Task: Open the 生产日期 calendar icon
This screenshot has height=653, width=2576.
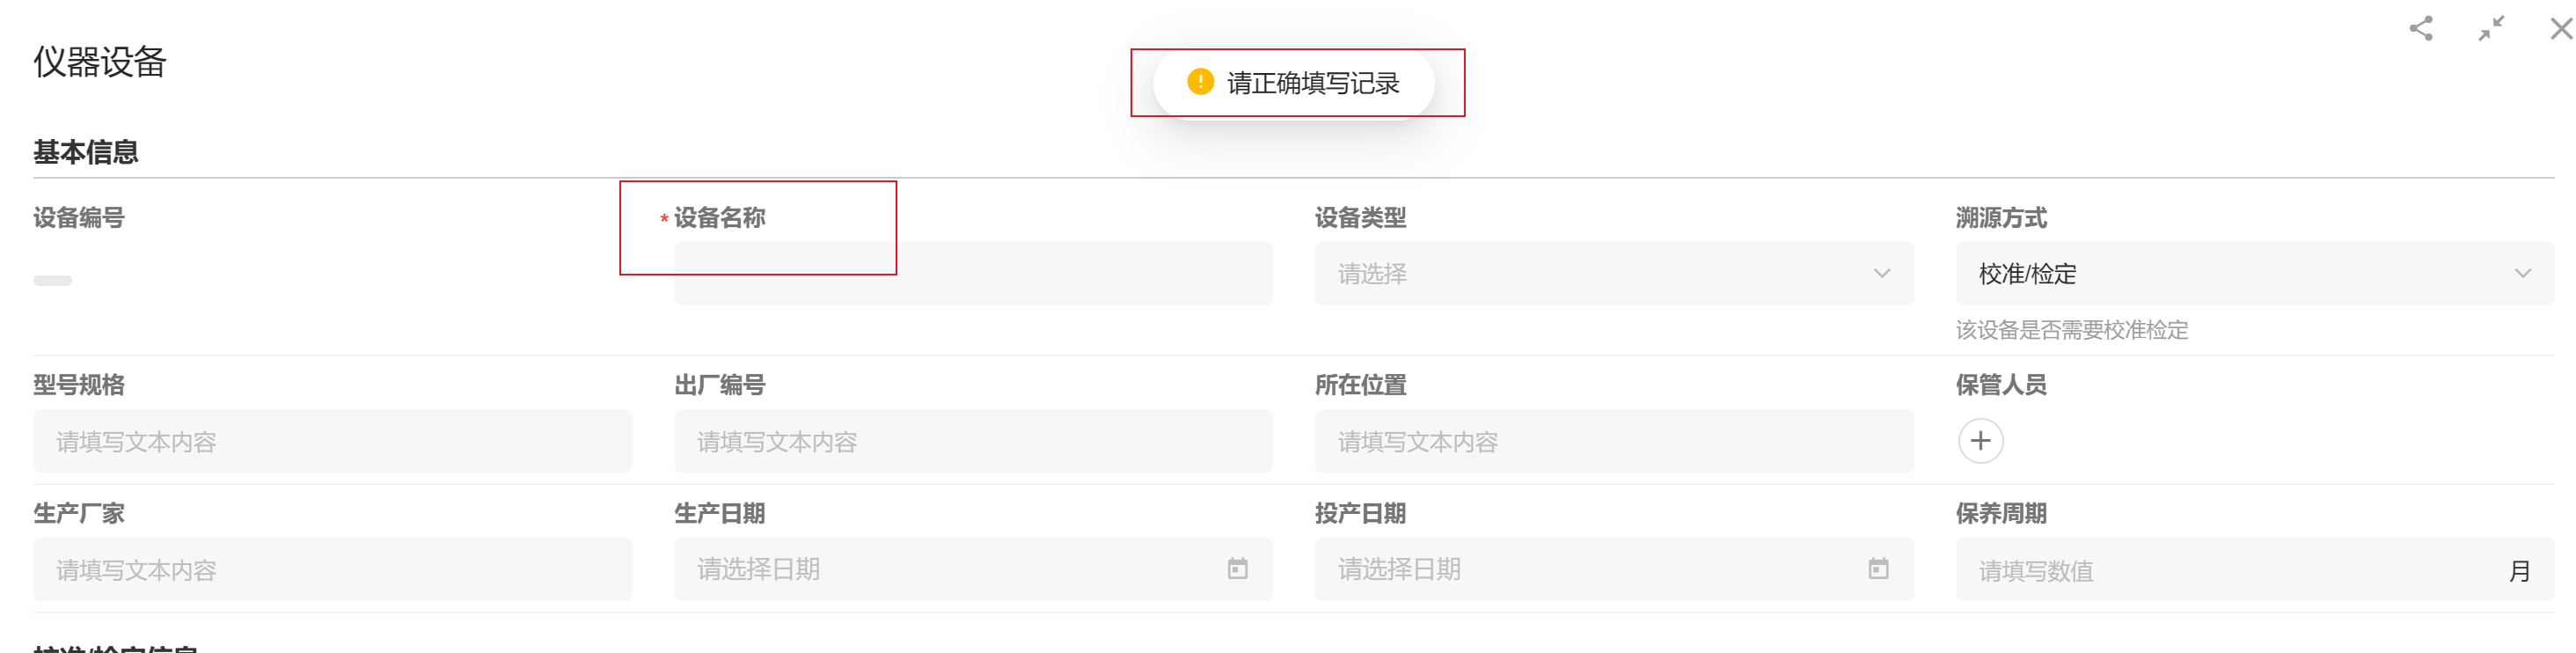Action: [1237, 569]
